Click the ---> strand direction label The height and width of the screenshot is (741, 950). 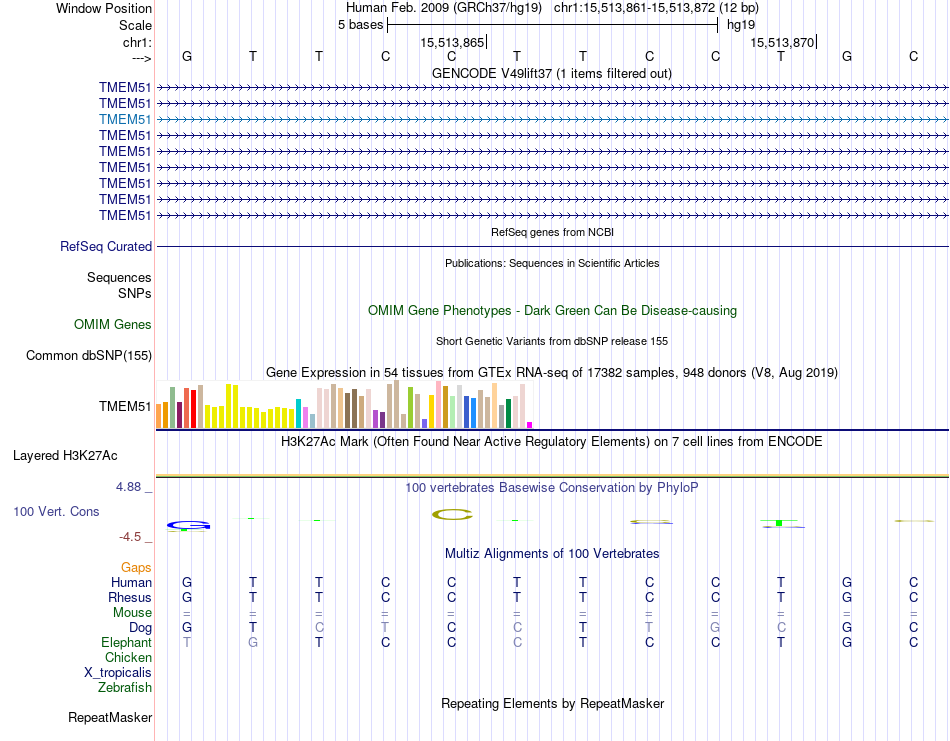pos(141,58)
